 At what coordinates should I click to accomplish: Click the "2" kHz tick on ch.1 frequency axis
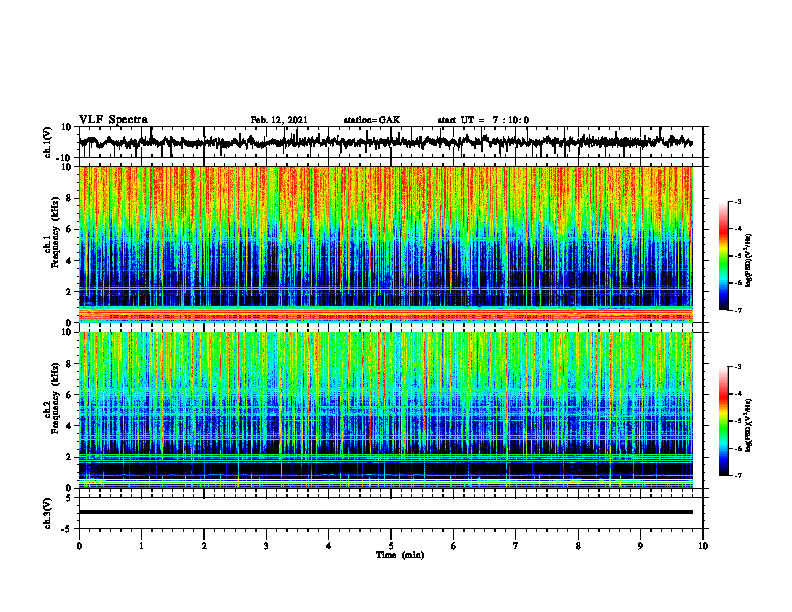click(x=70, y=291)
